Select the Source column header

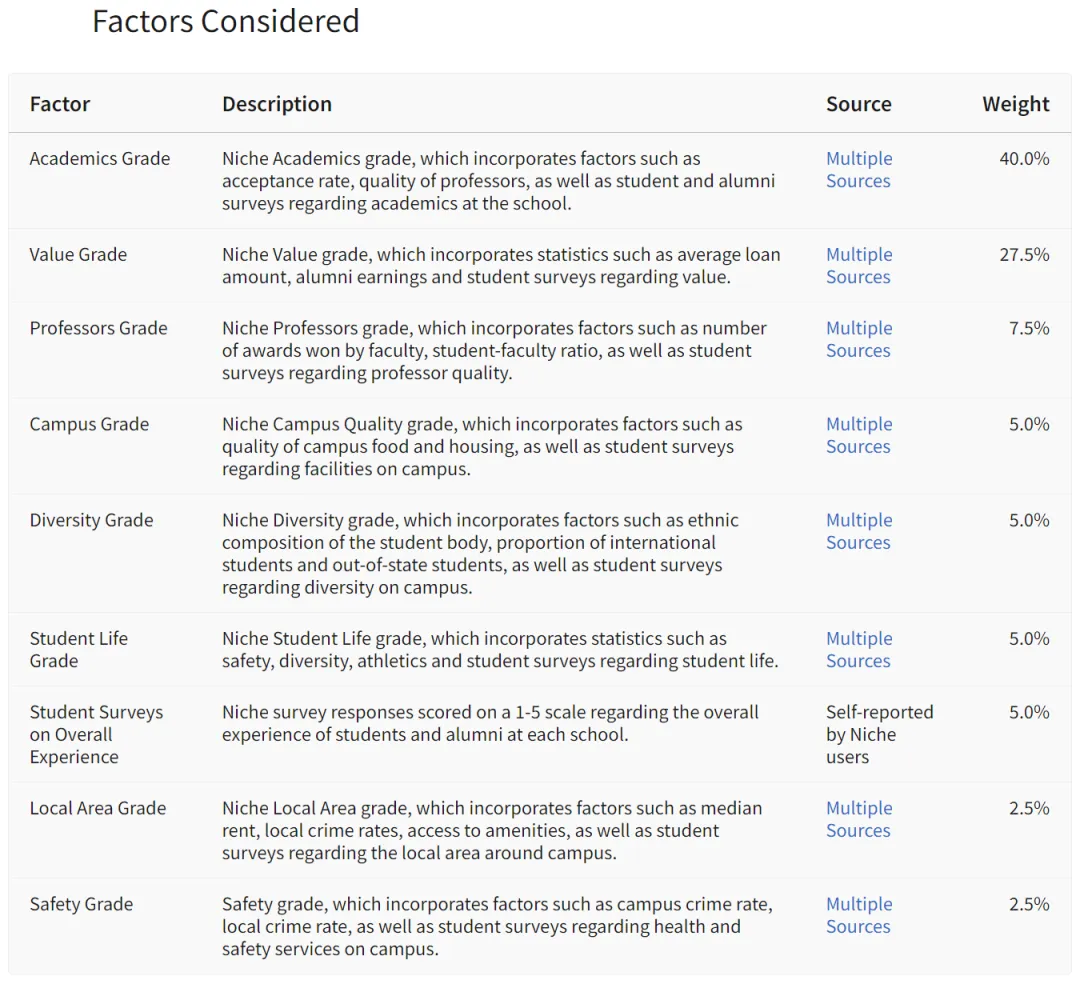tap(858, 104)
